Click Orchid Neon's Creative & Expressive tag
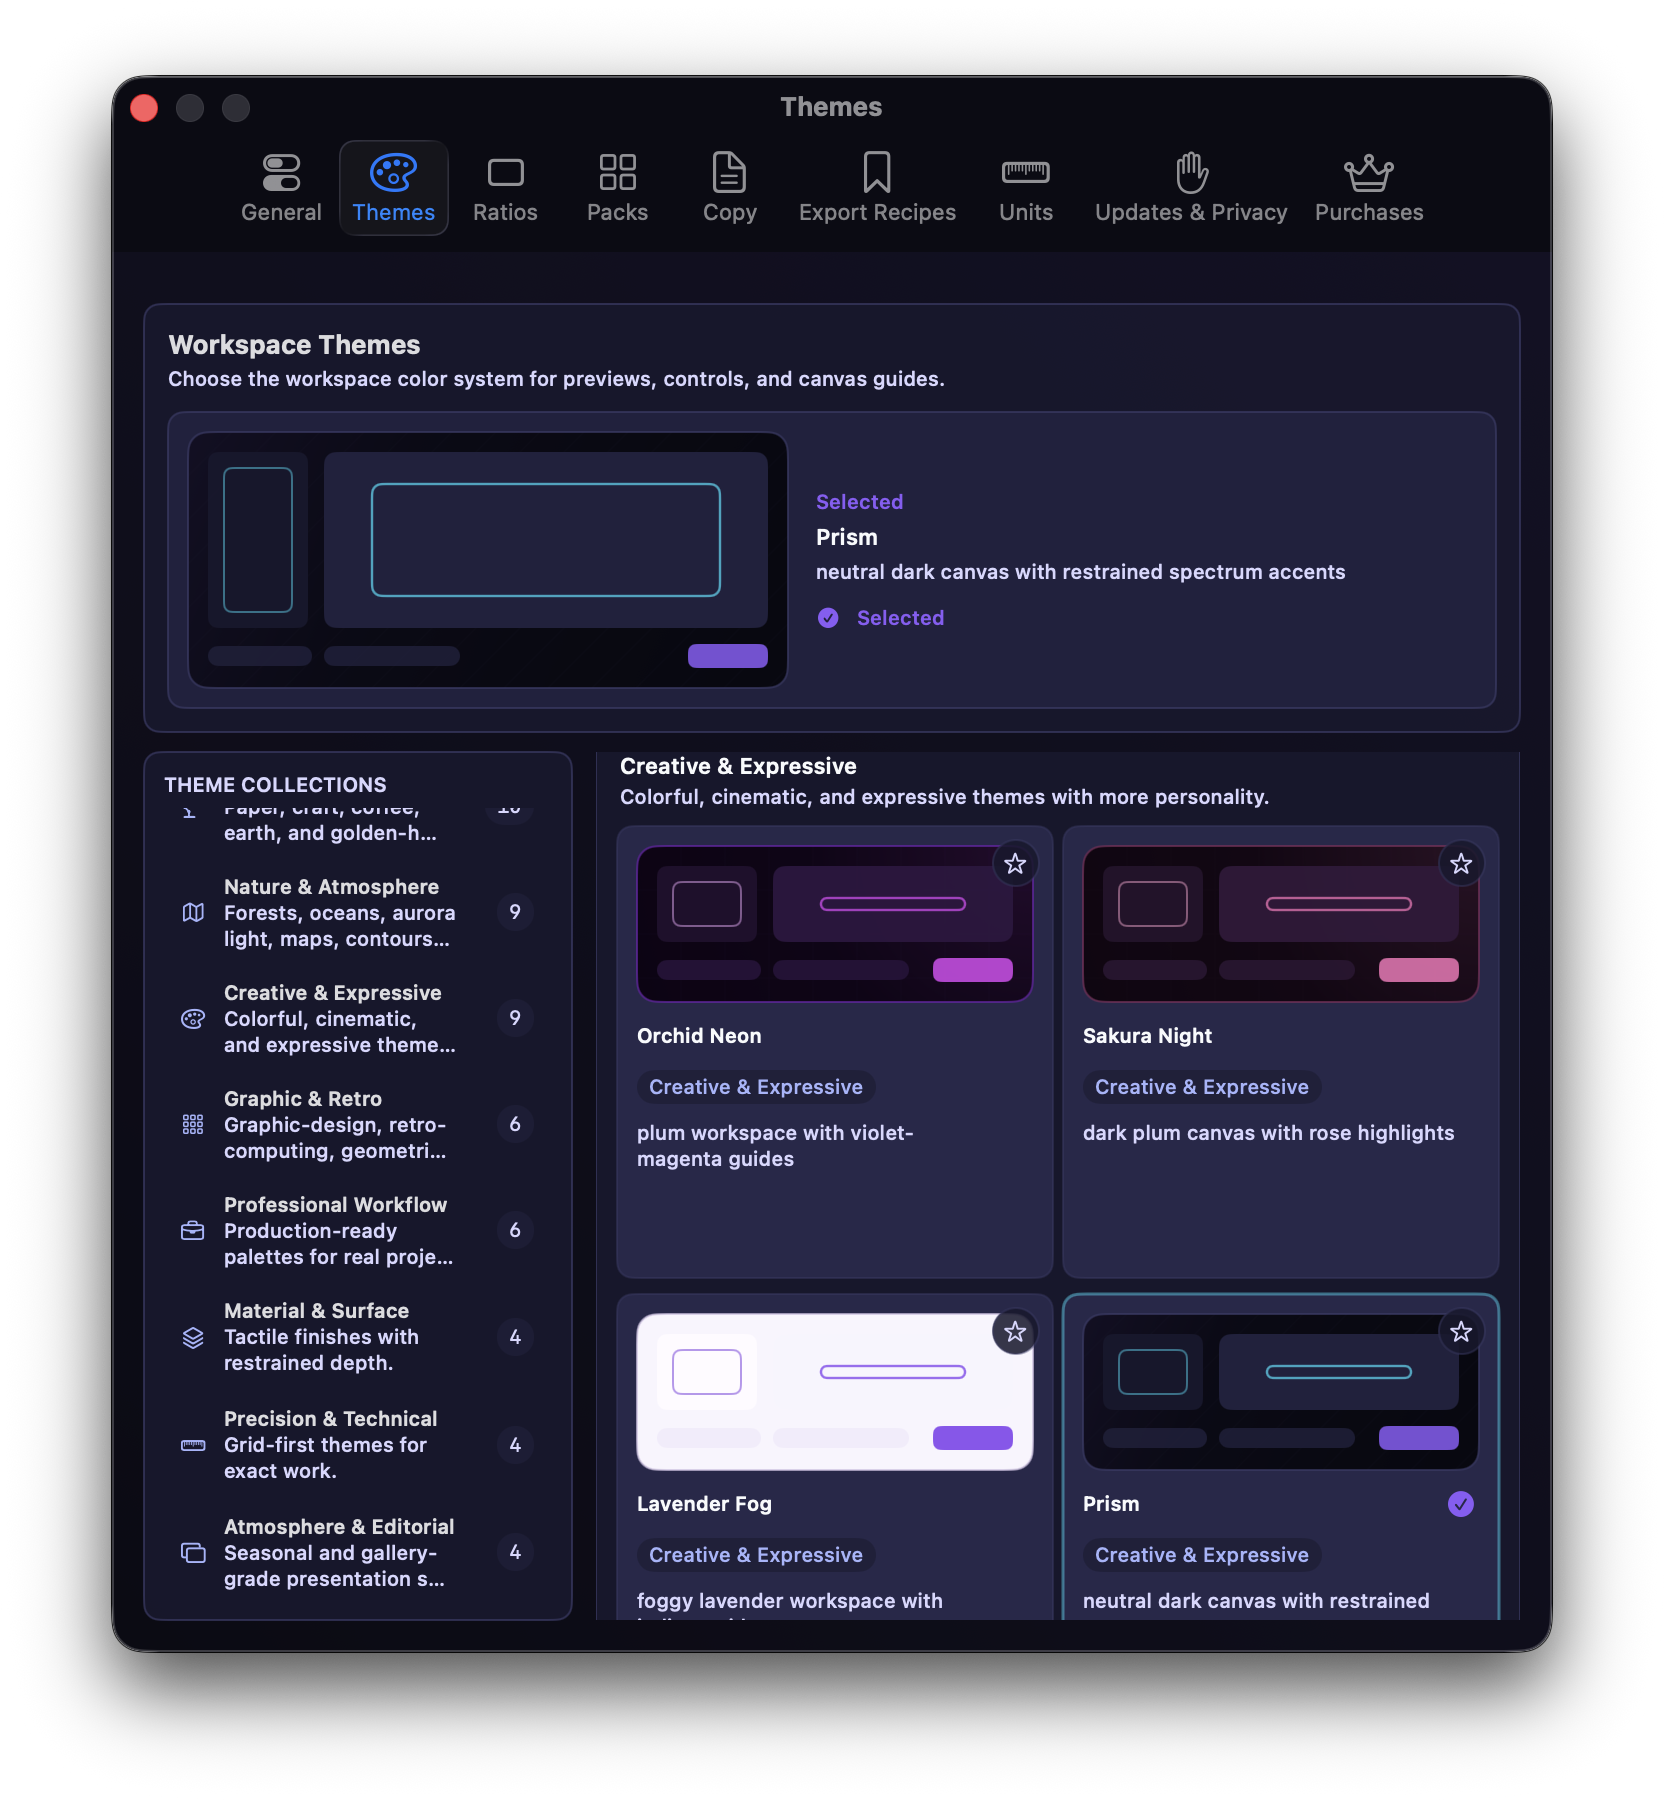The height and width of the screenshot is (1800, 1664). coord(756,1087)
